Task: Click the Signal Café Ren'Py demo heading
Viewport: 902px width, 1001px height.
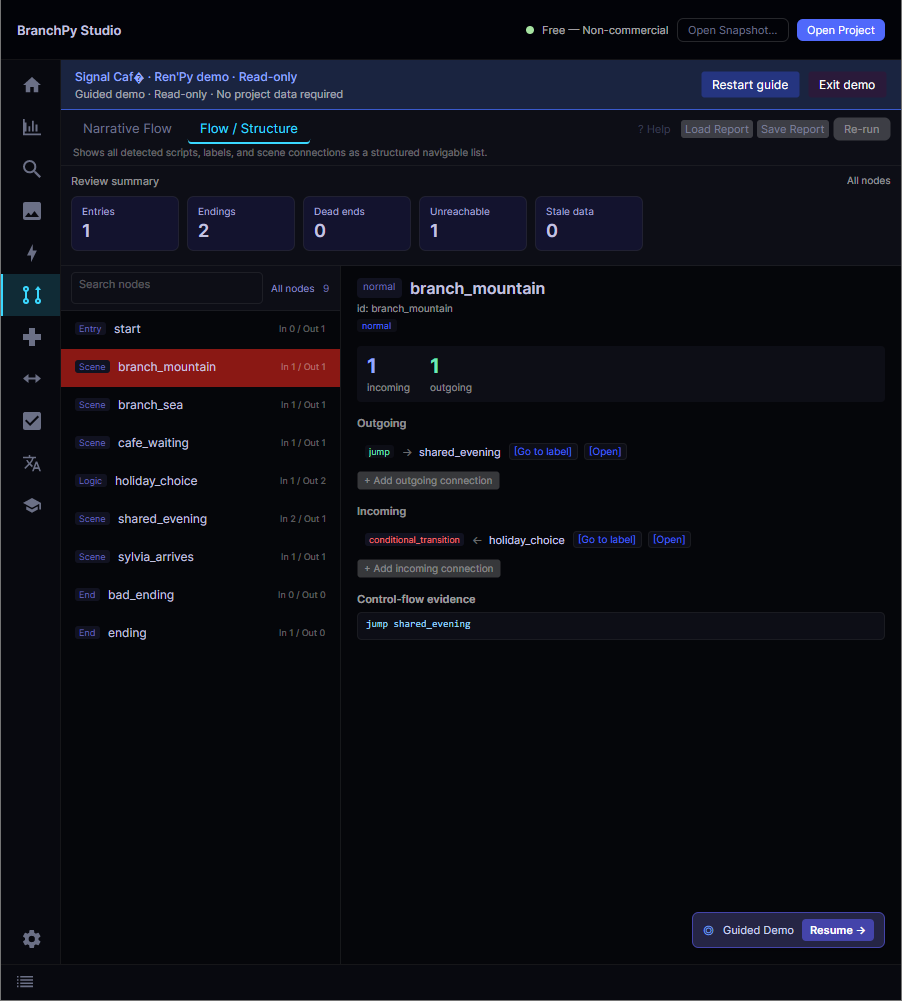Action: pyautogui.click(x=186, y=77)
